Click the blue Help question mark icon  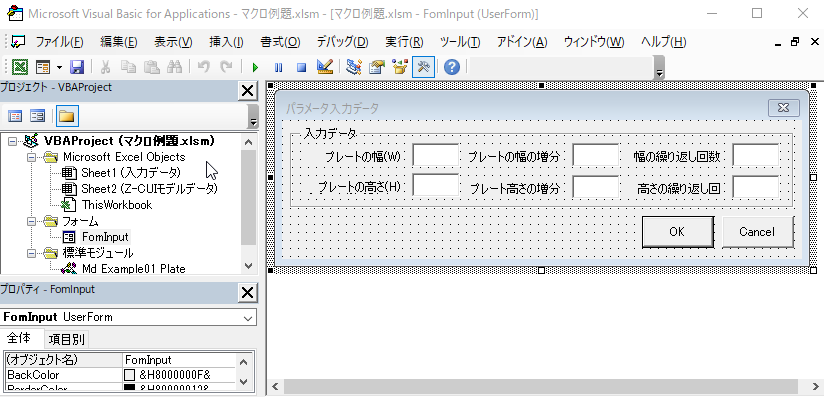pos(452,67)
